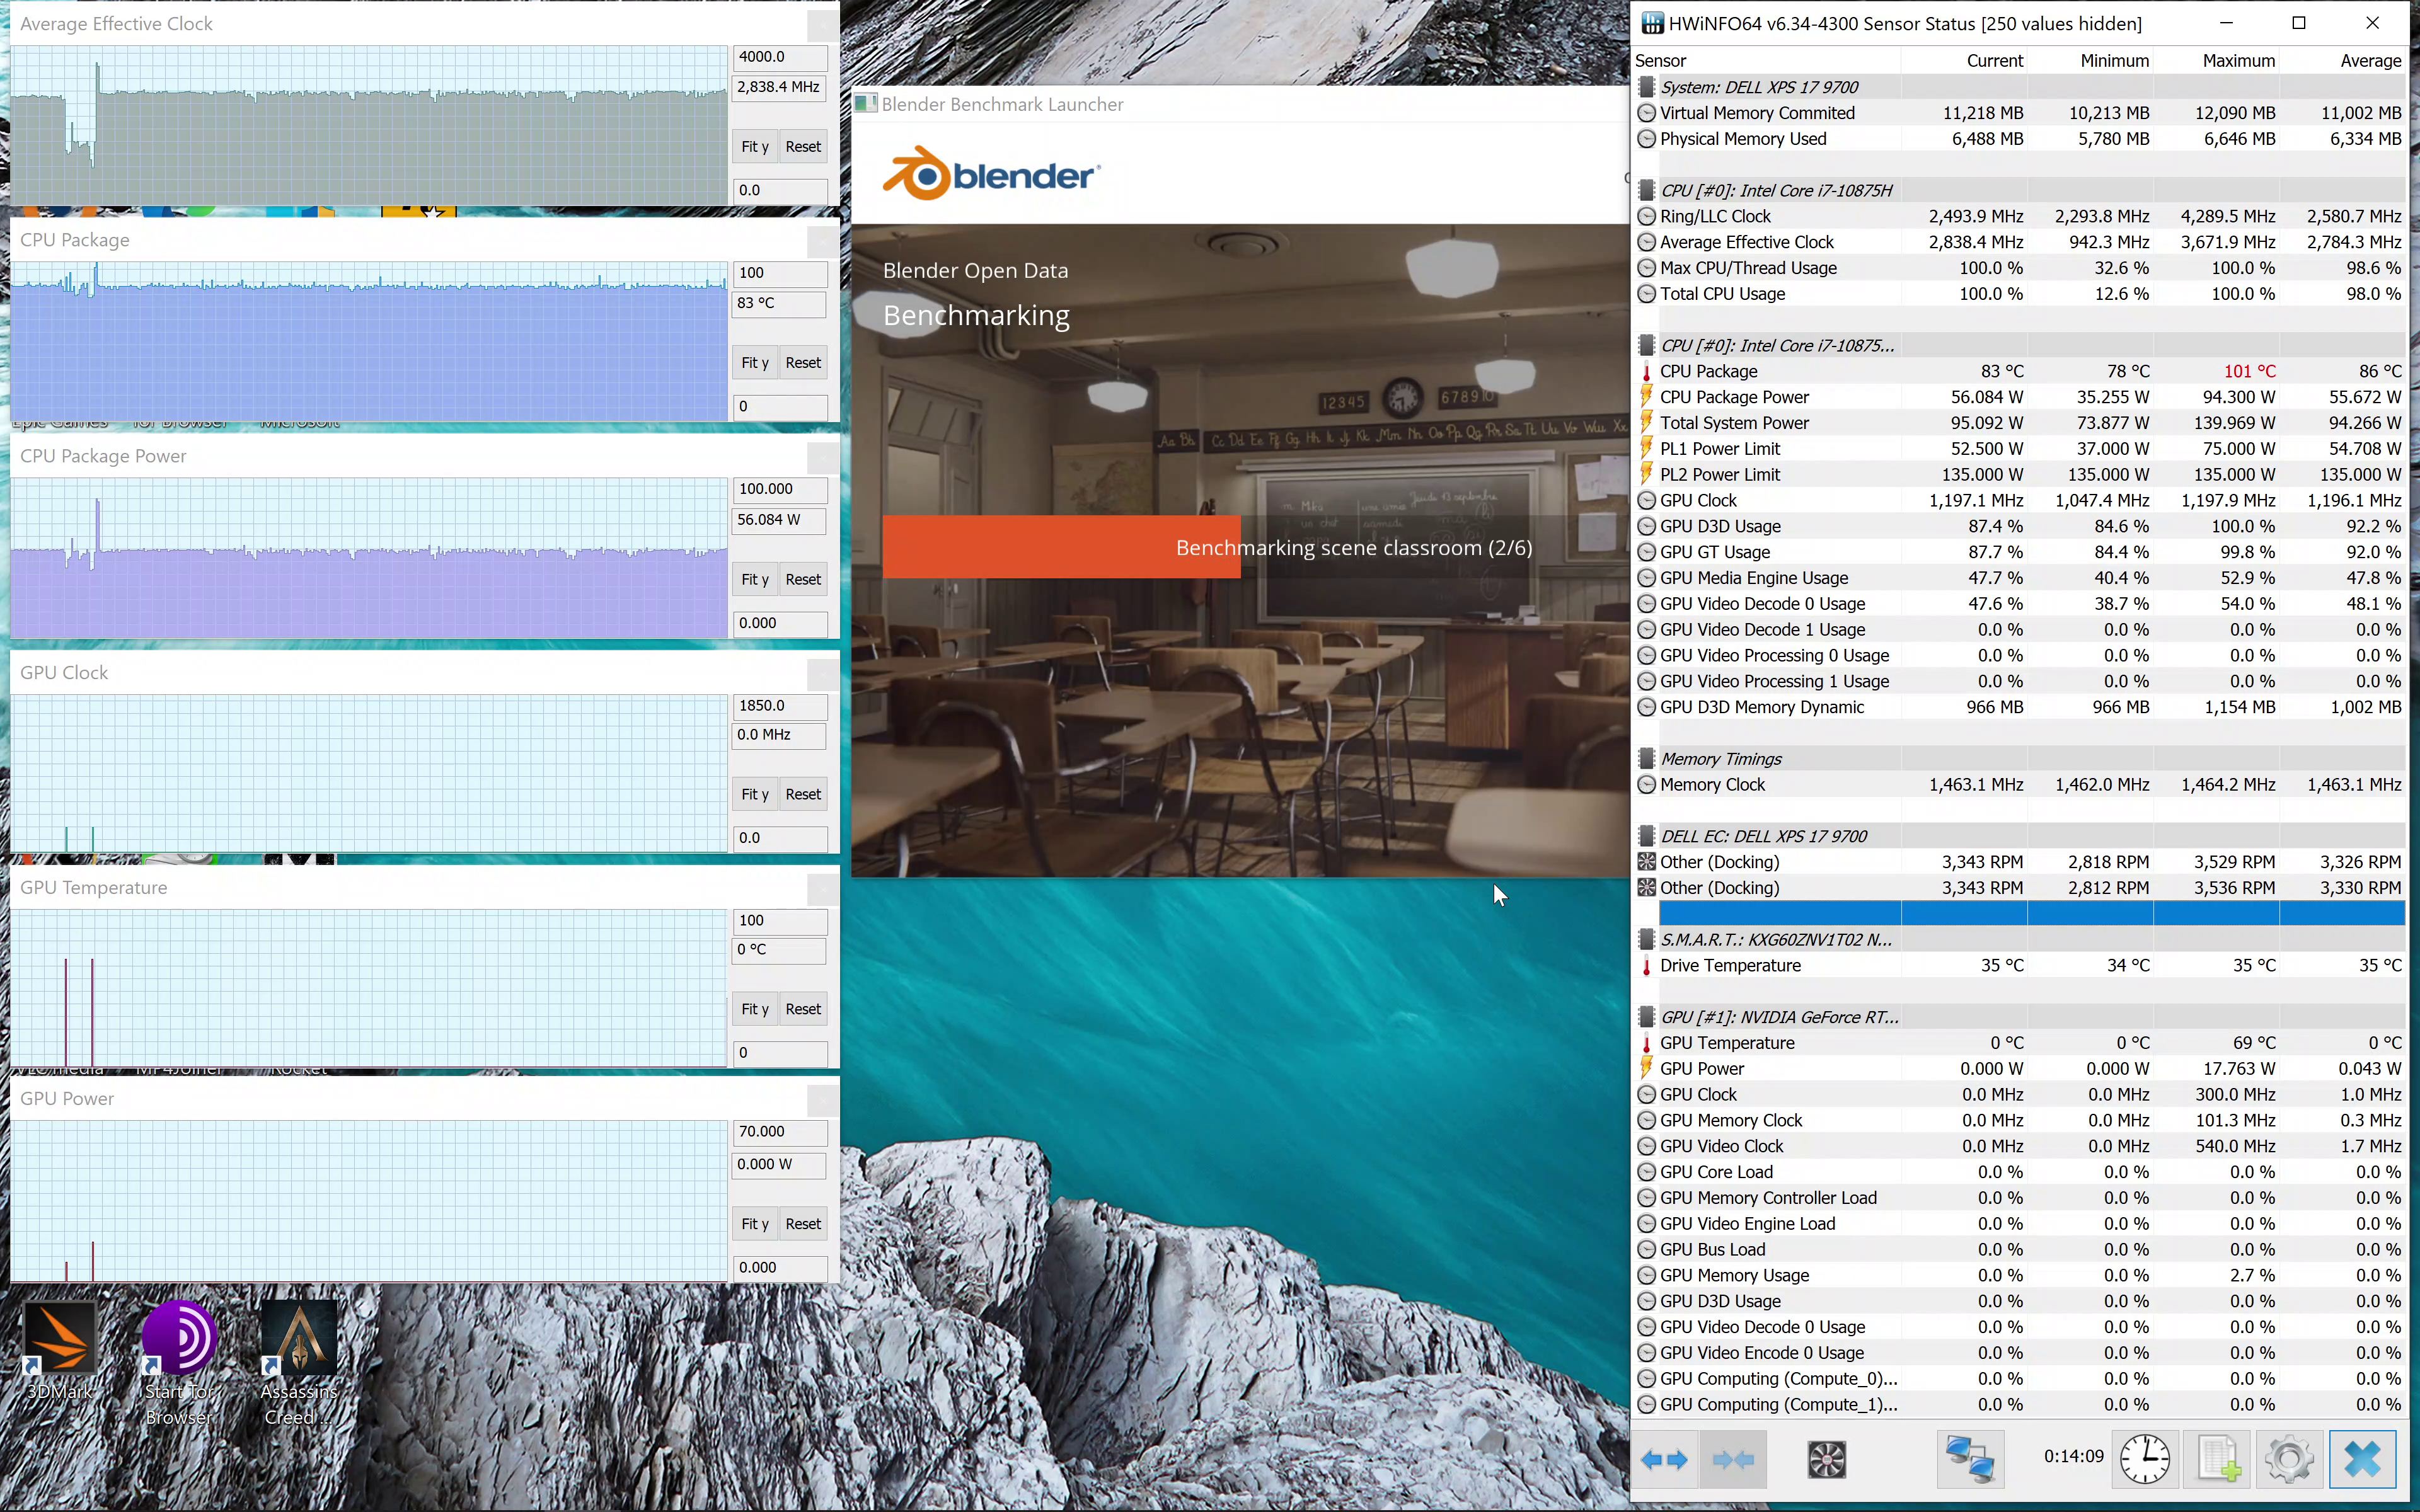Image resolution: width=2420 pixels, height=1512 pixels.
Task: Click Reset in GPU Temperature graph
Action: tap(803, 1010)
